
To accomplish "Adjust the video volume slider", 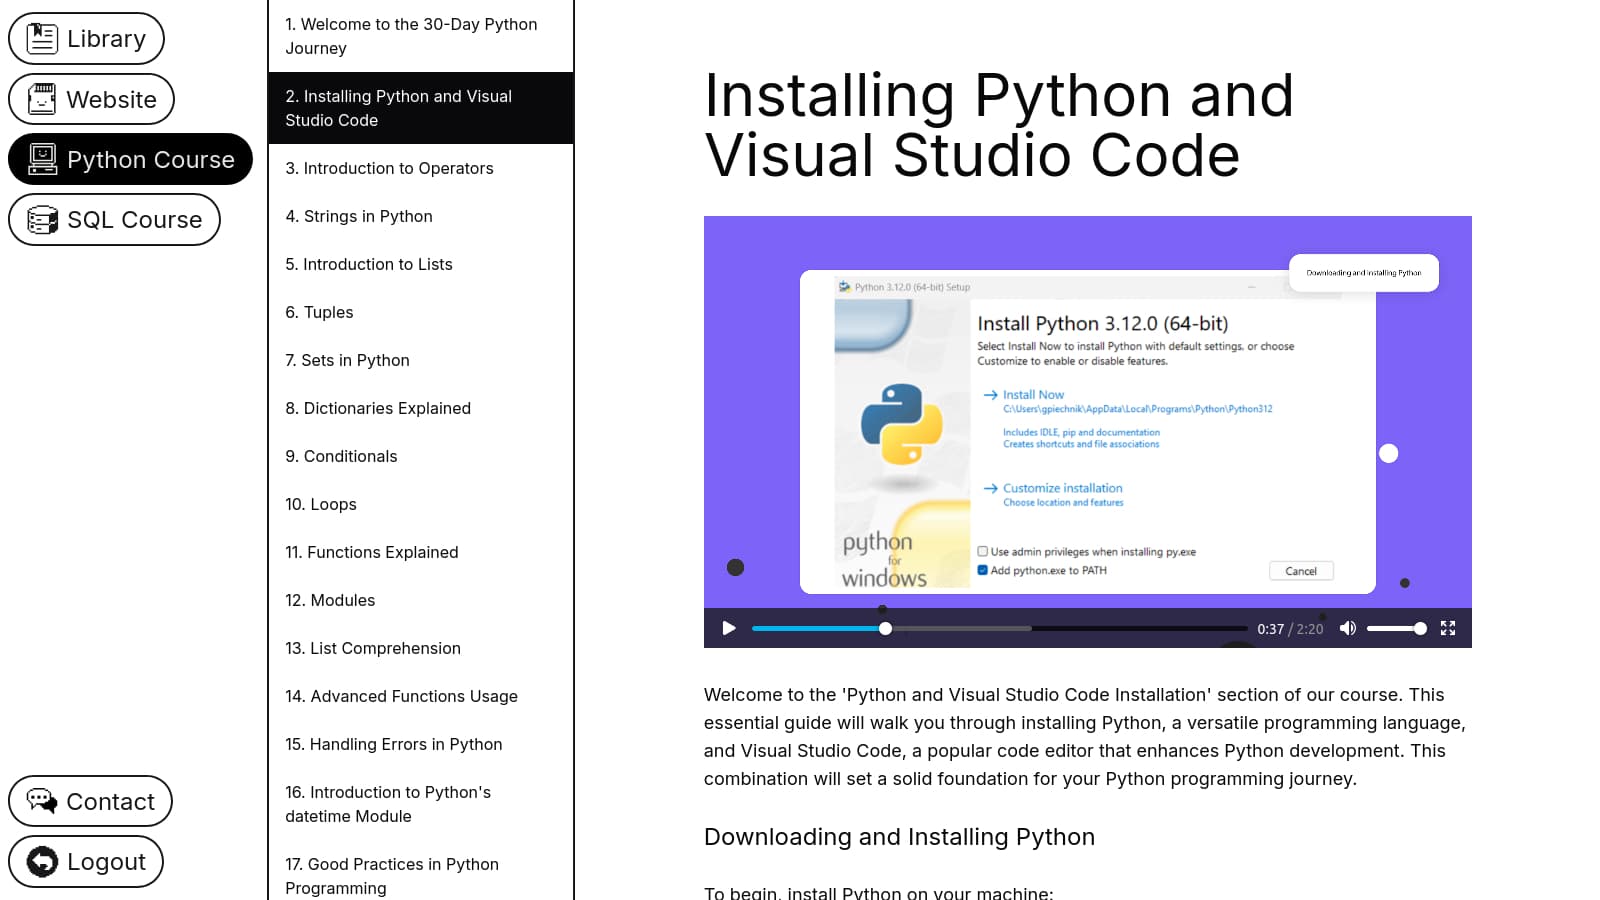I will [x=1396, y=628].
